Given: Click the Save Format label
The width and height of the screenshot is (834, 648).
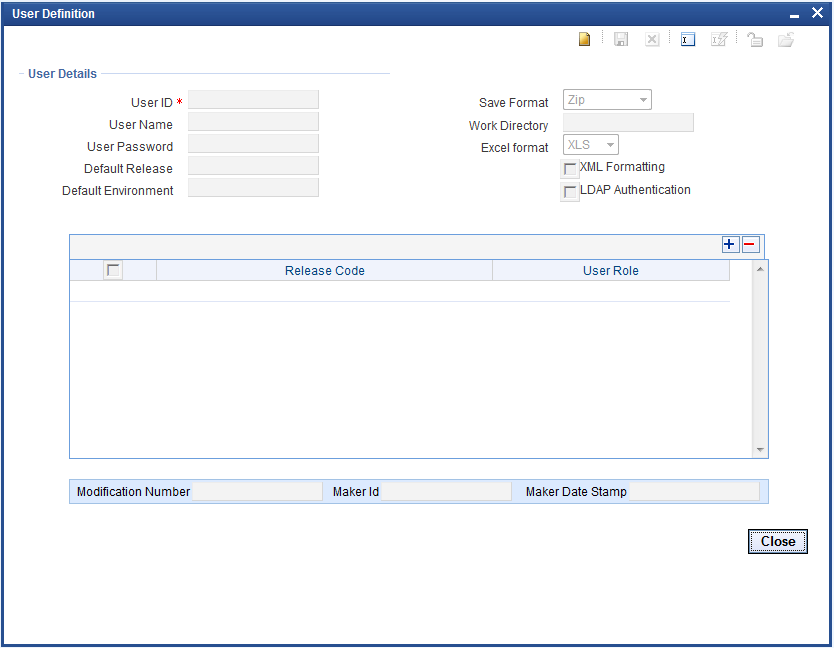Looking at the screenshot, I should (513, 103).
